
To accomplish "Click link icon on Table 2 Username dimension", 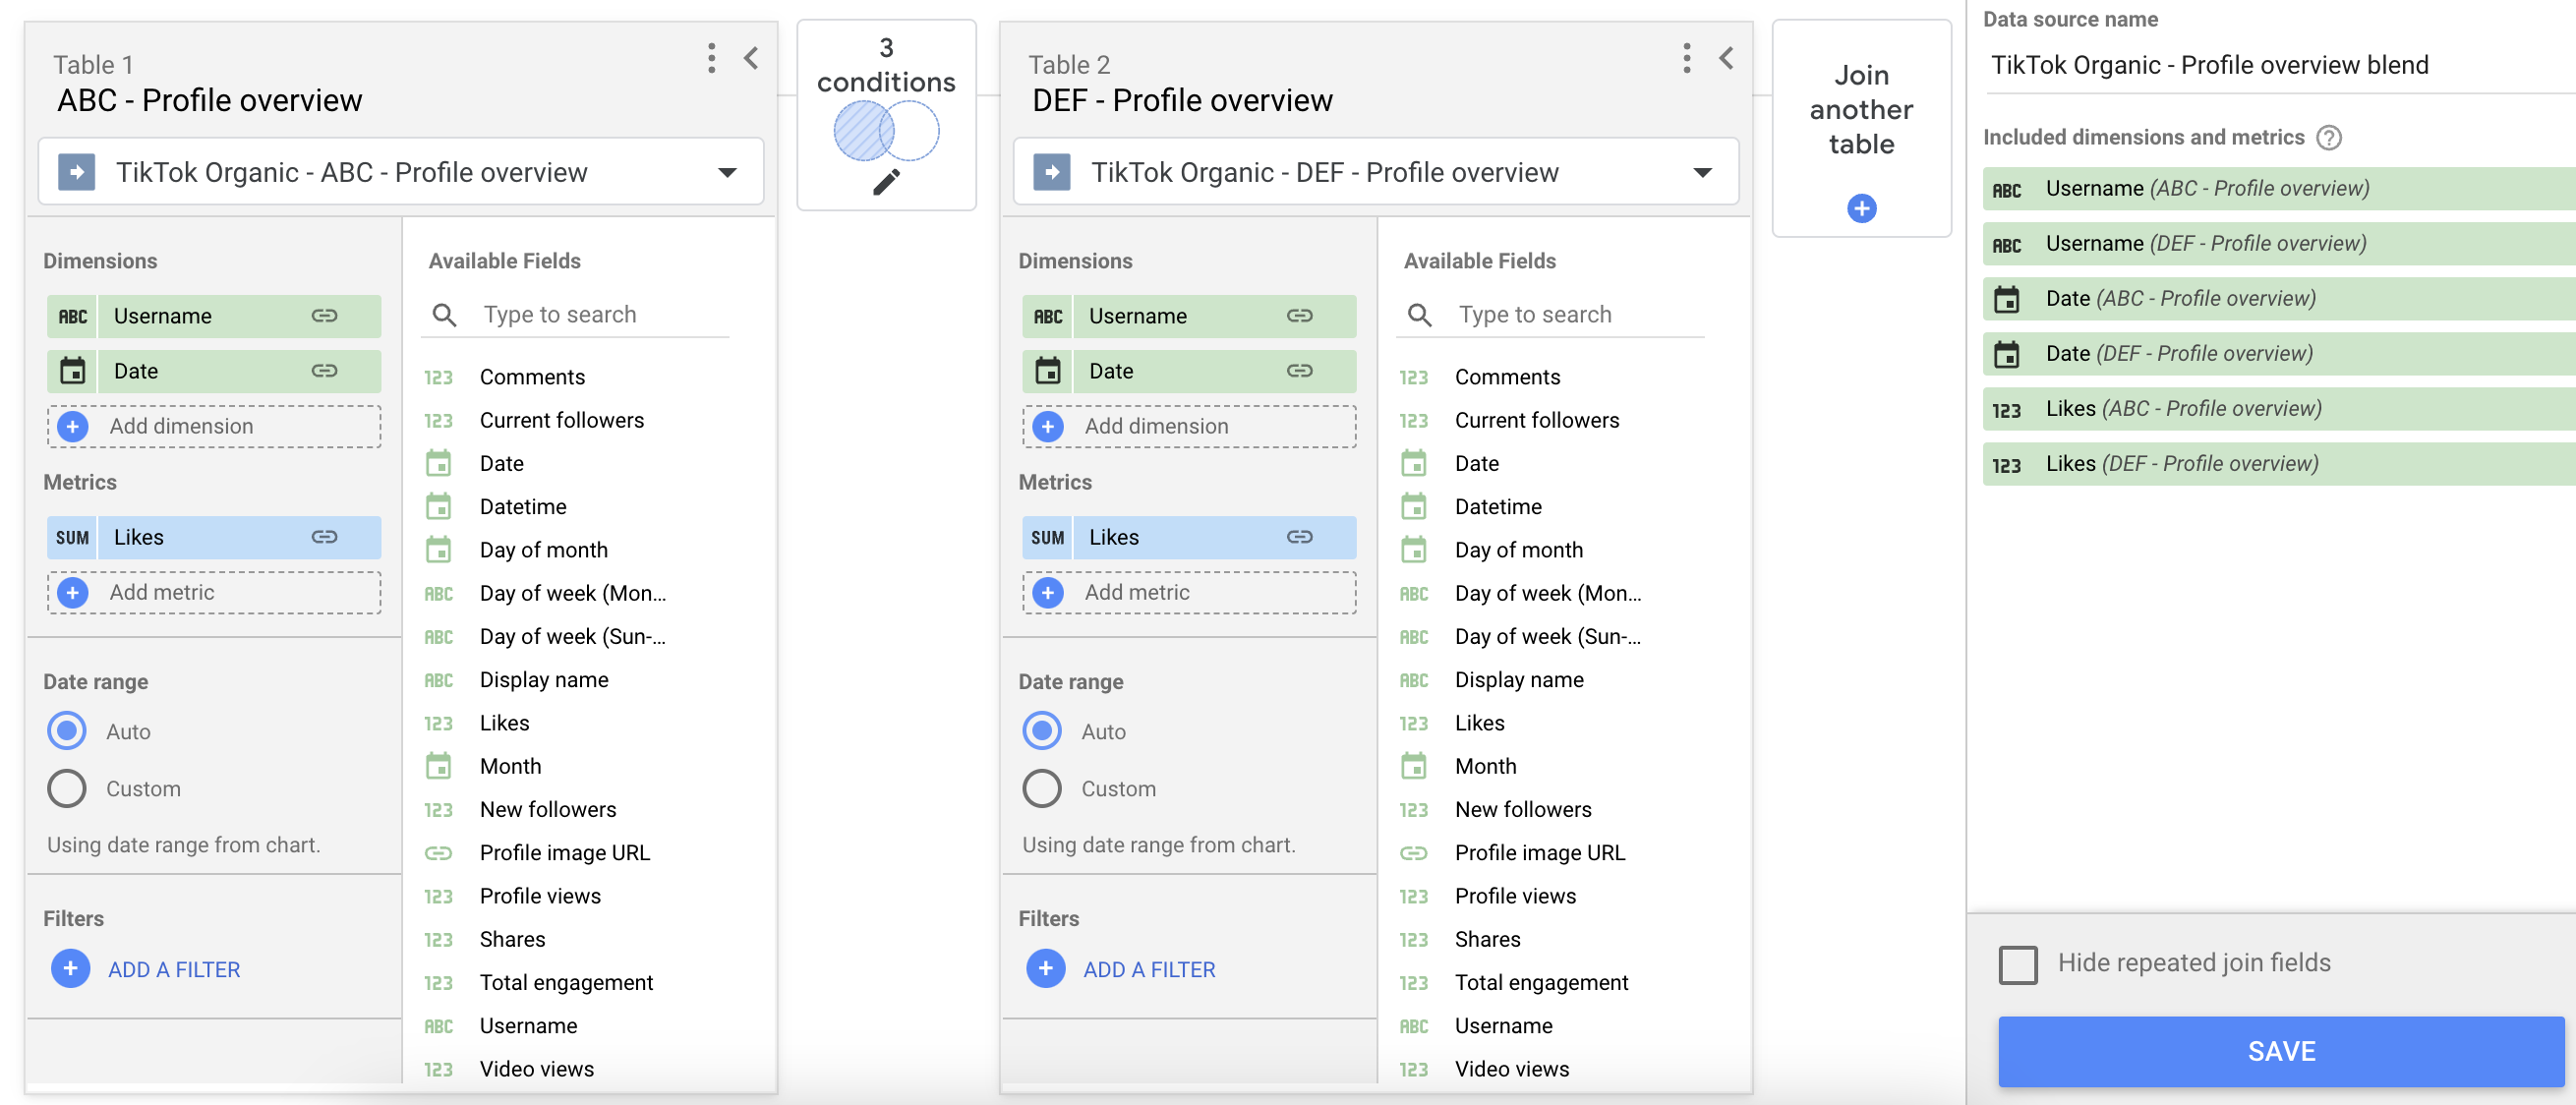I will (x=1299, y=316).
